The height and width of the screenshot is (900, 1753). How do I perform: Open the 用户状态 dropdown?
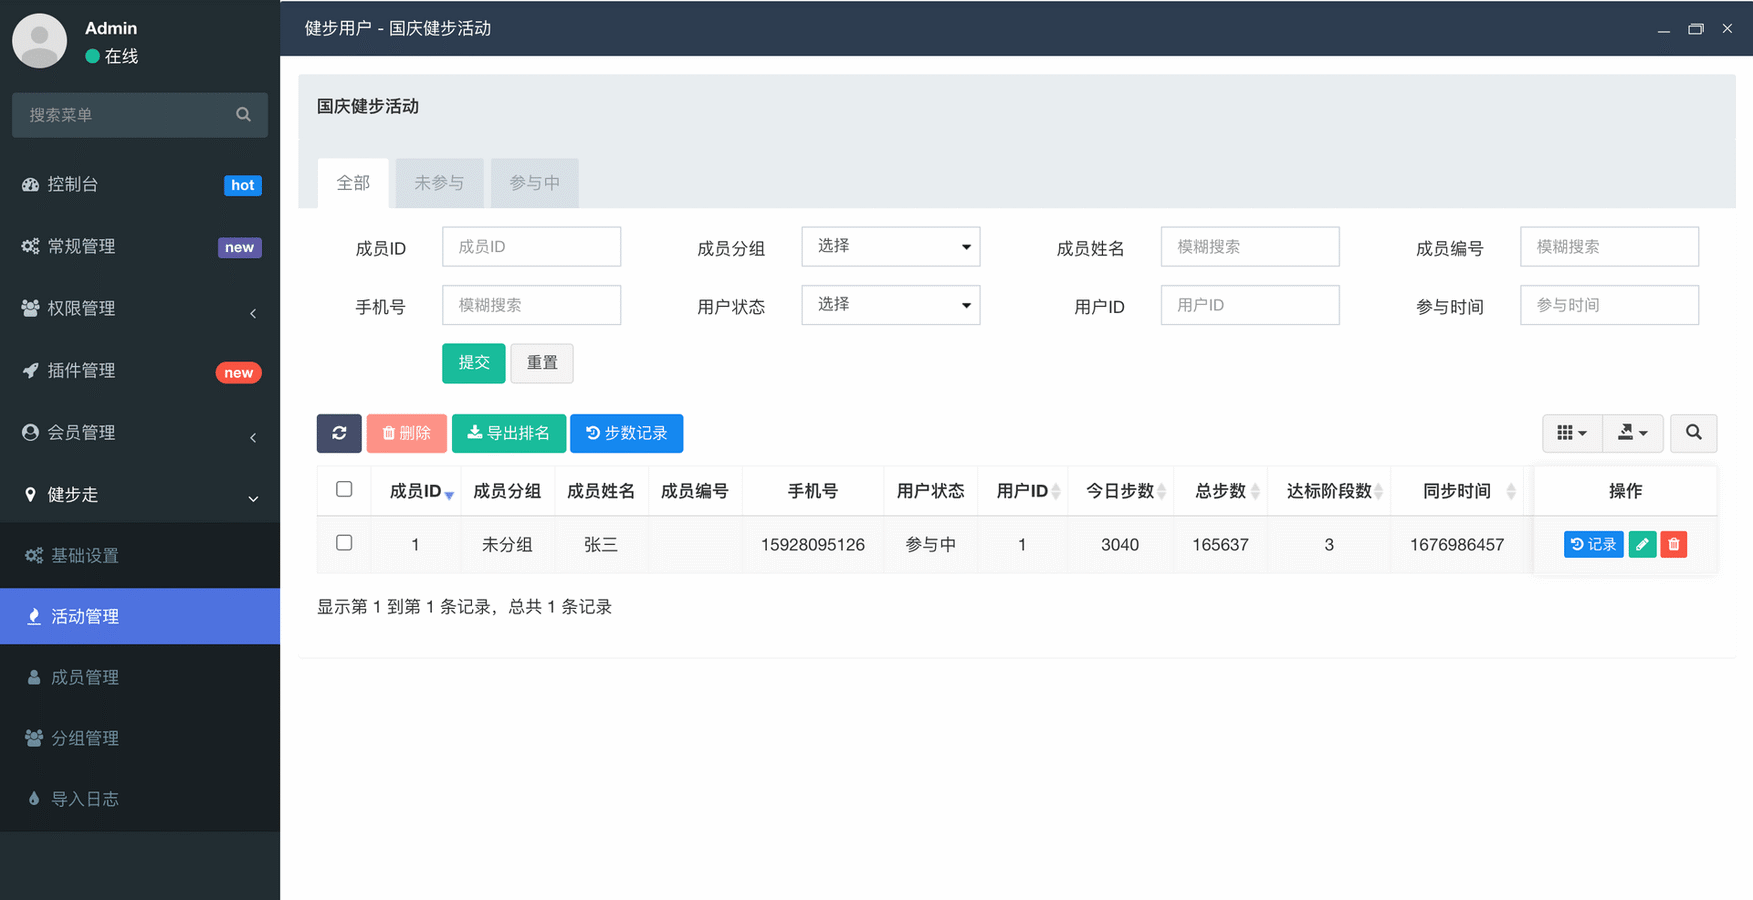point(890,305)
